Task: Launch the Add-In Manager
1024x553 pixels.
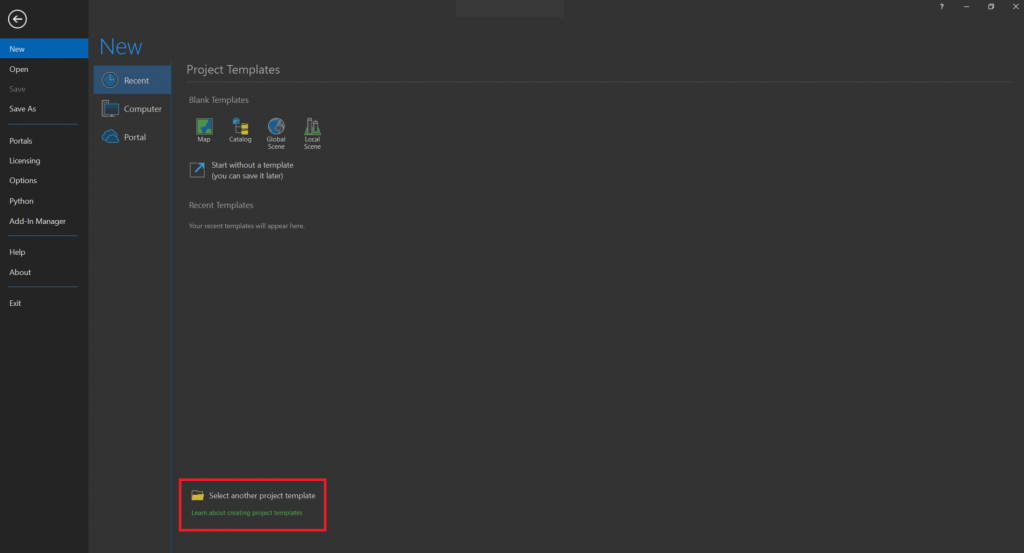Action: pyautogui.click(x=37, y=221)
